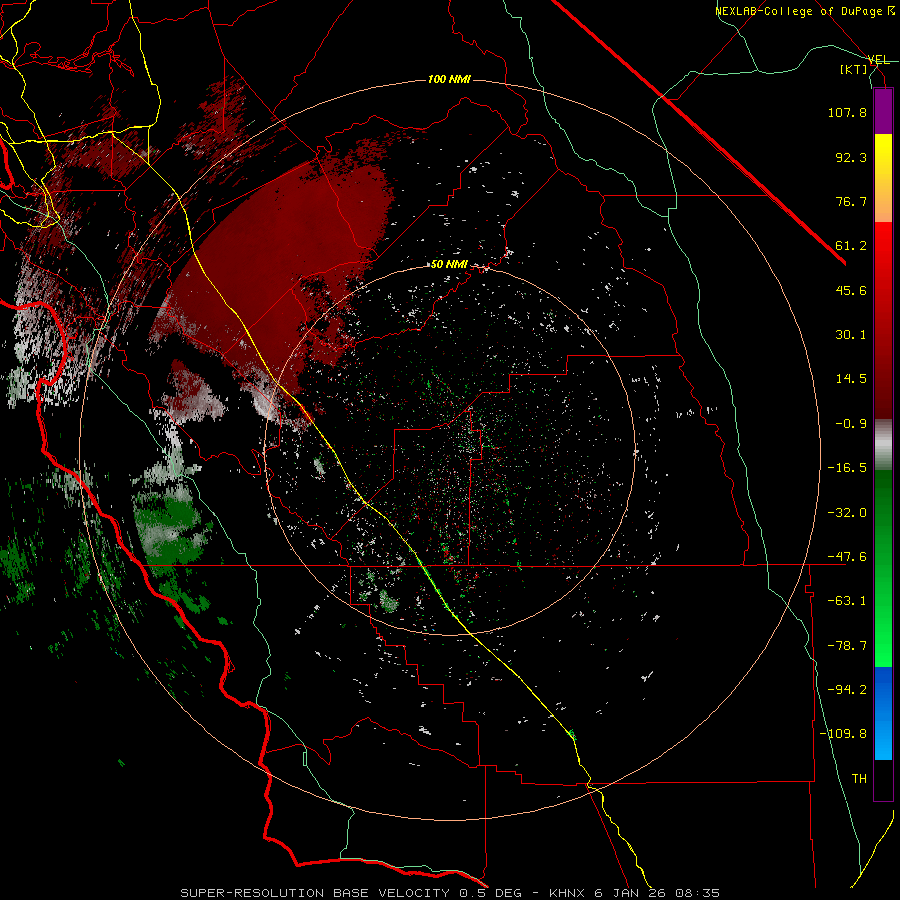Click the 92.3 velocity scale value

coord(851,157)
